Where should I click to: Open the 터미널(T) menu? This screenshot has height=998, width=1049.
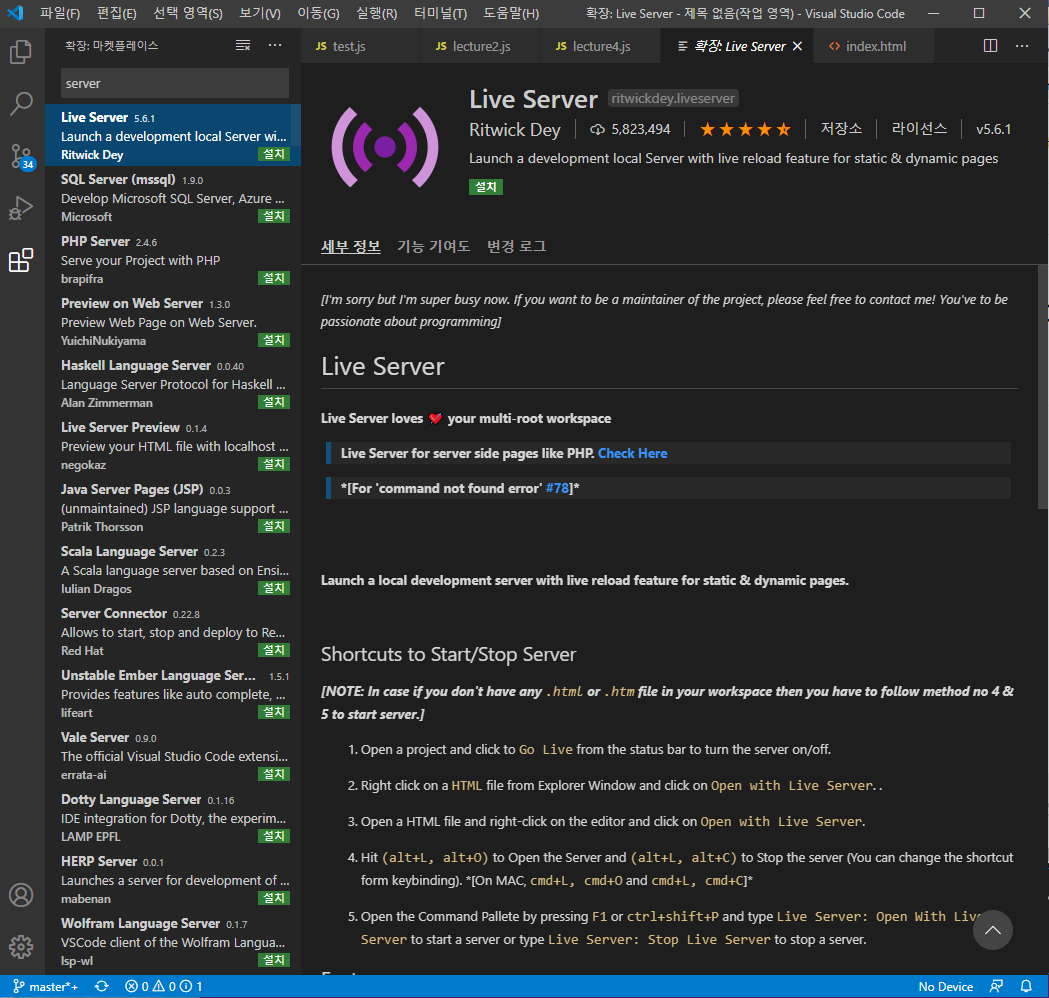(440, 13)
